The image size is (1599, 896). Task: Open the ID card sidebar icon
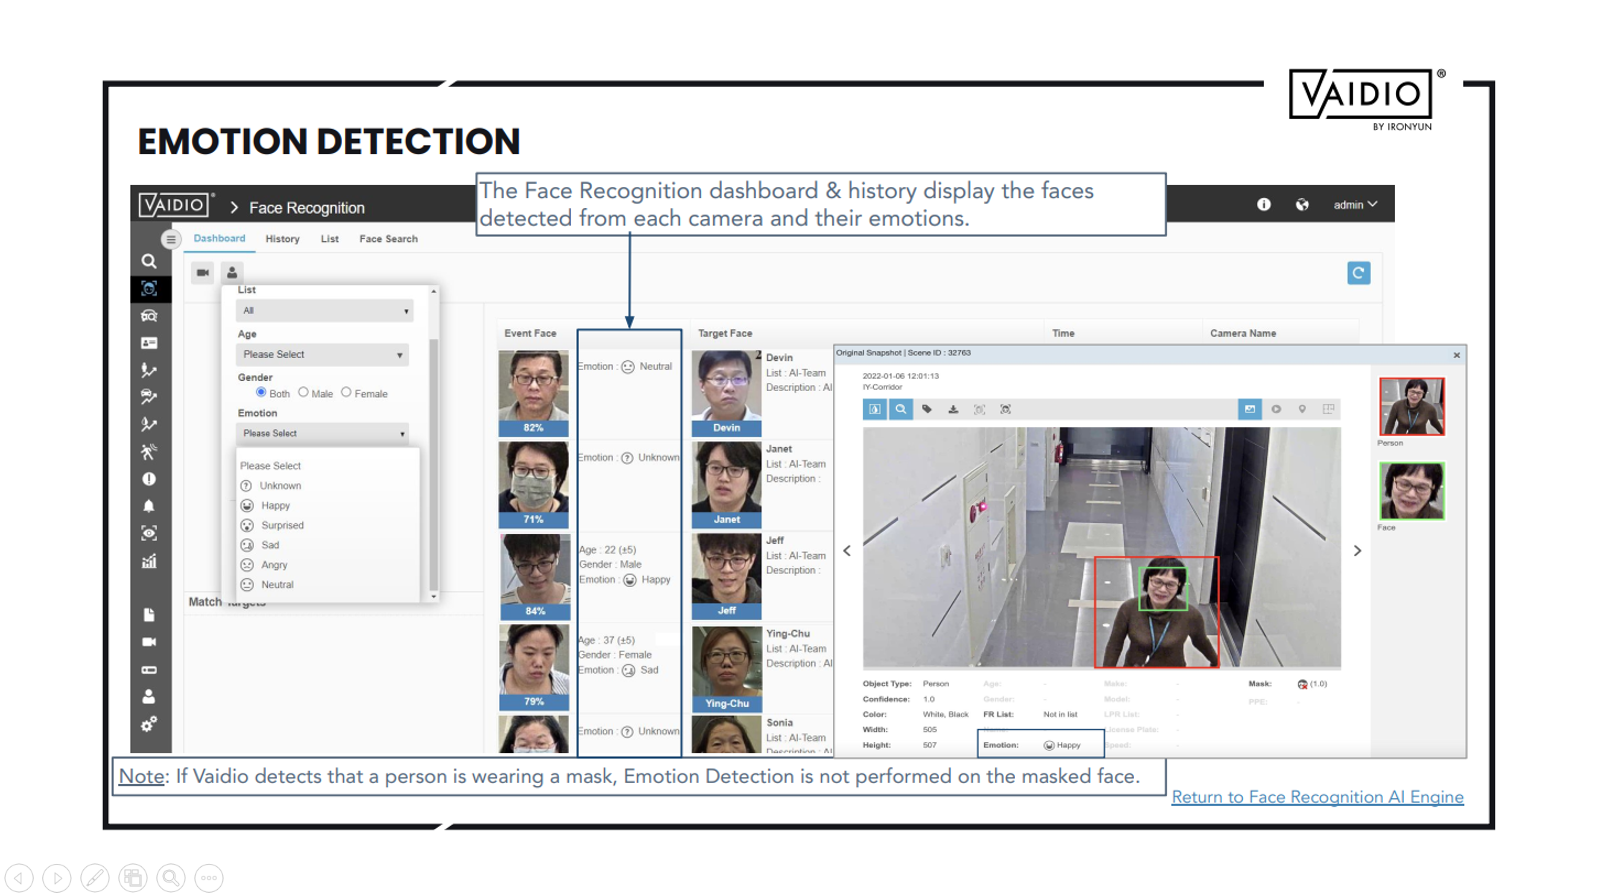tap(149, 343)
